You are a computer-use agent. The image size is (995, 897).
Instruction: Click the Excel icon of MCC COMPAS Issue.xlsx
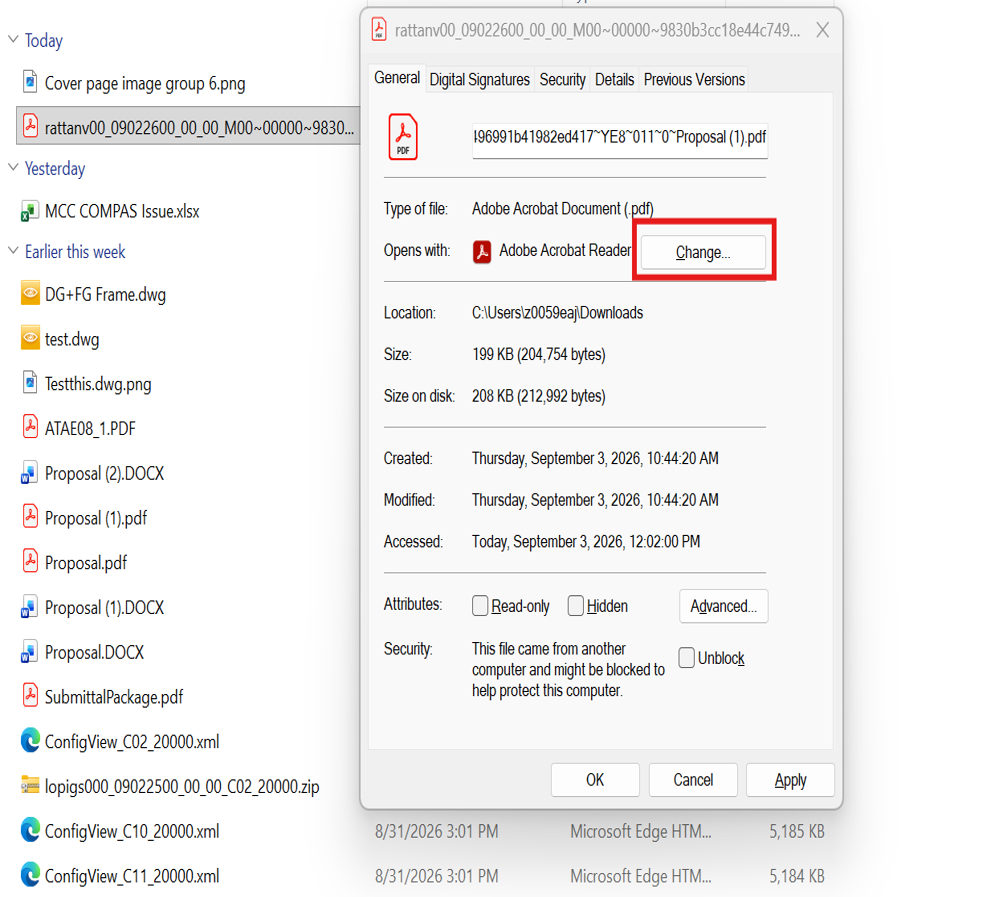(x=30, y=211)
